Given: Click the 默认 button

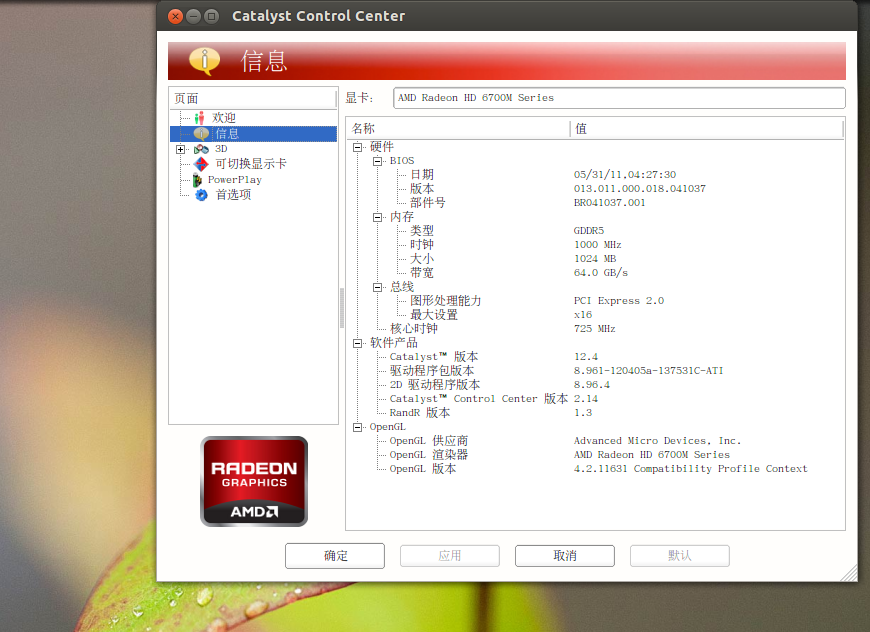Looking at the screenshot, I should pos(680,555).
